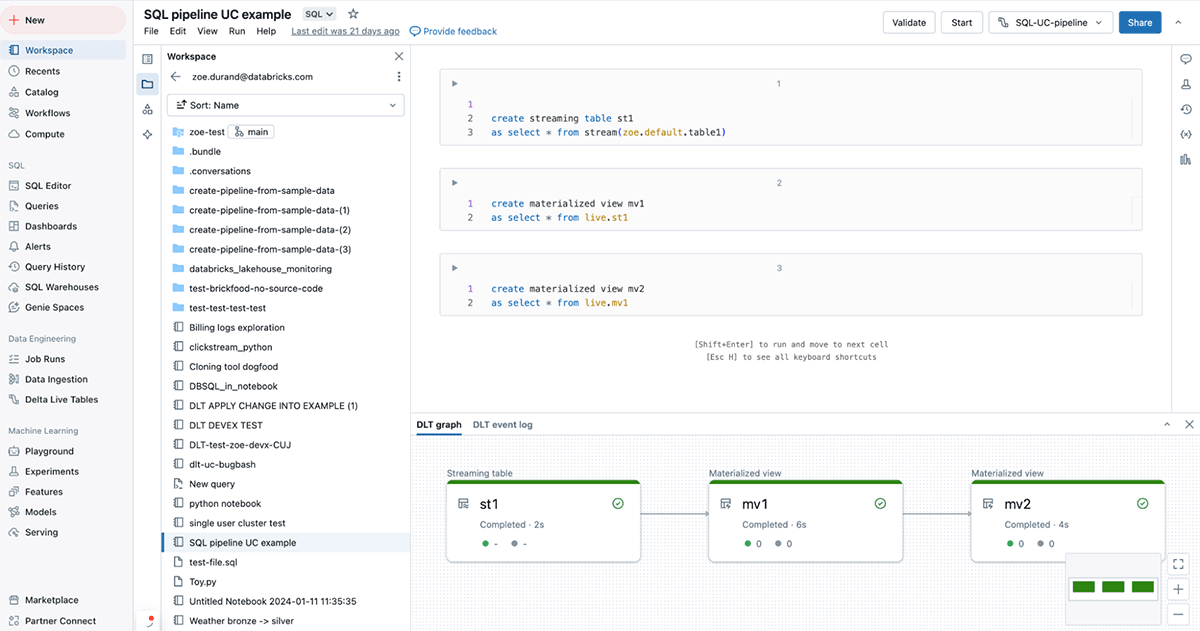This screenshot has height=631, width=1200.
Task: Click the workspace folder icon in side rail
Action: point(148,84)
